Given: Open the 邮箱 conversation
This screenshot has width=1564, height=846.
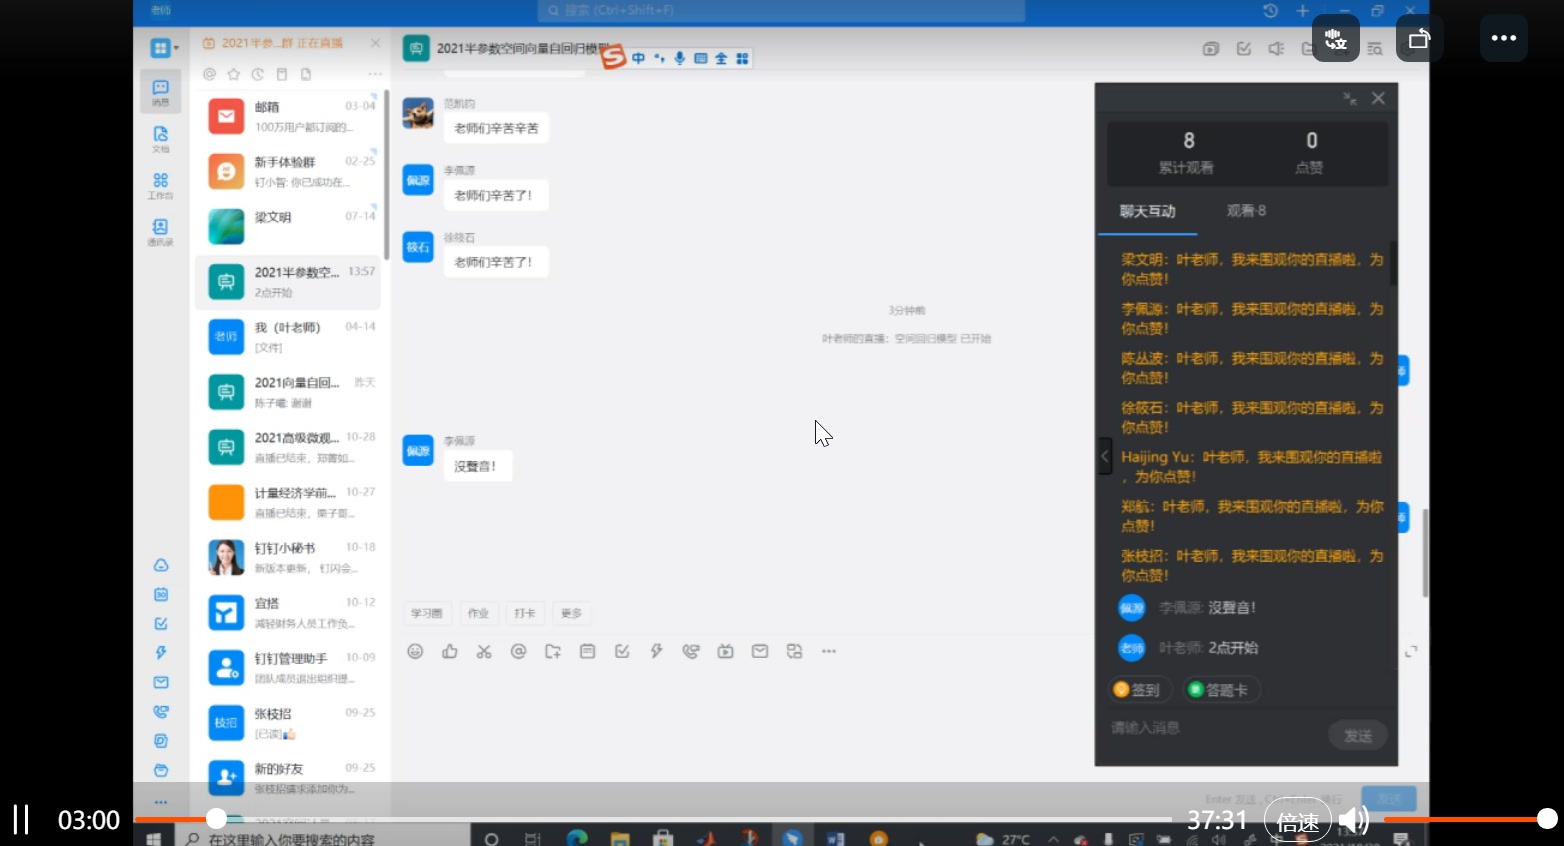Looking at the screenshot, I should point(288,116).
